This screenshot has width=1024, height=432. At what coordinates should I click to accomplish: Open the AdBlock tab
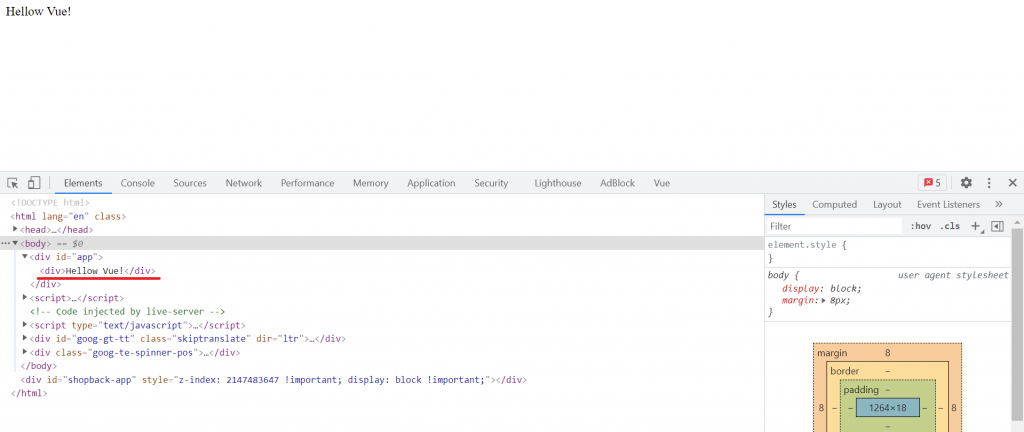(618, 183)
